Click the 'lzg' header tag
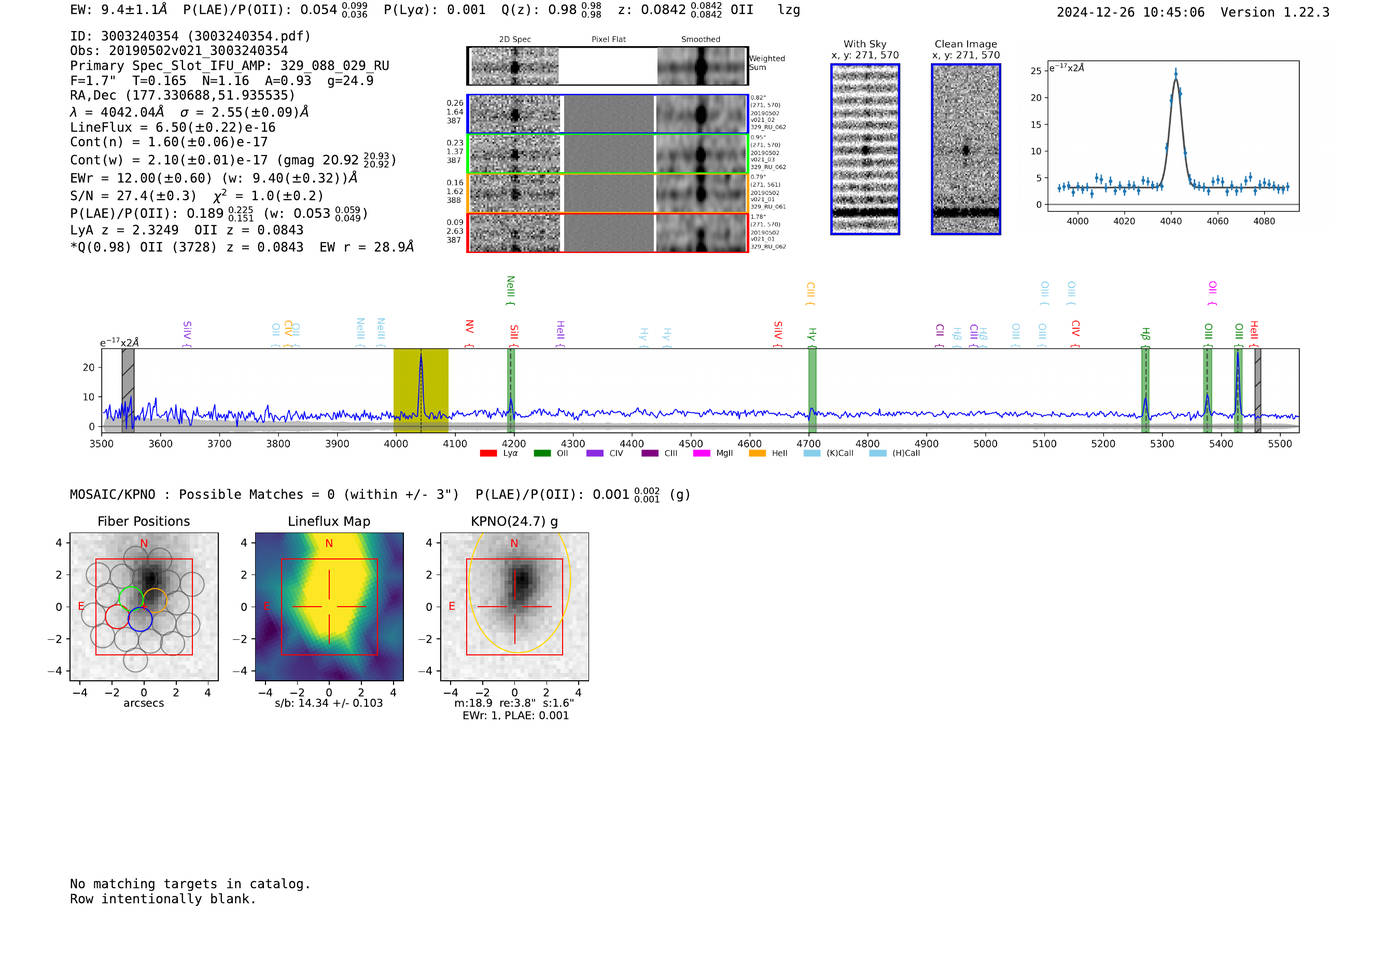 [789, 10]
